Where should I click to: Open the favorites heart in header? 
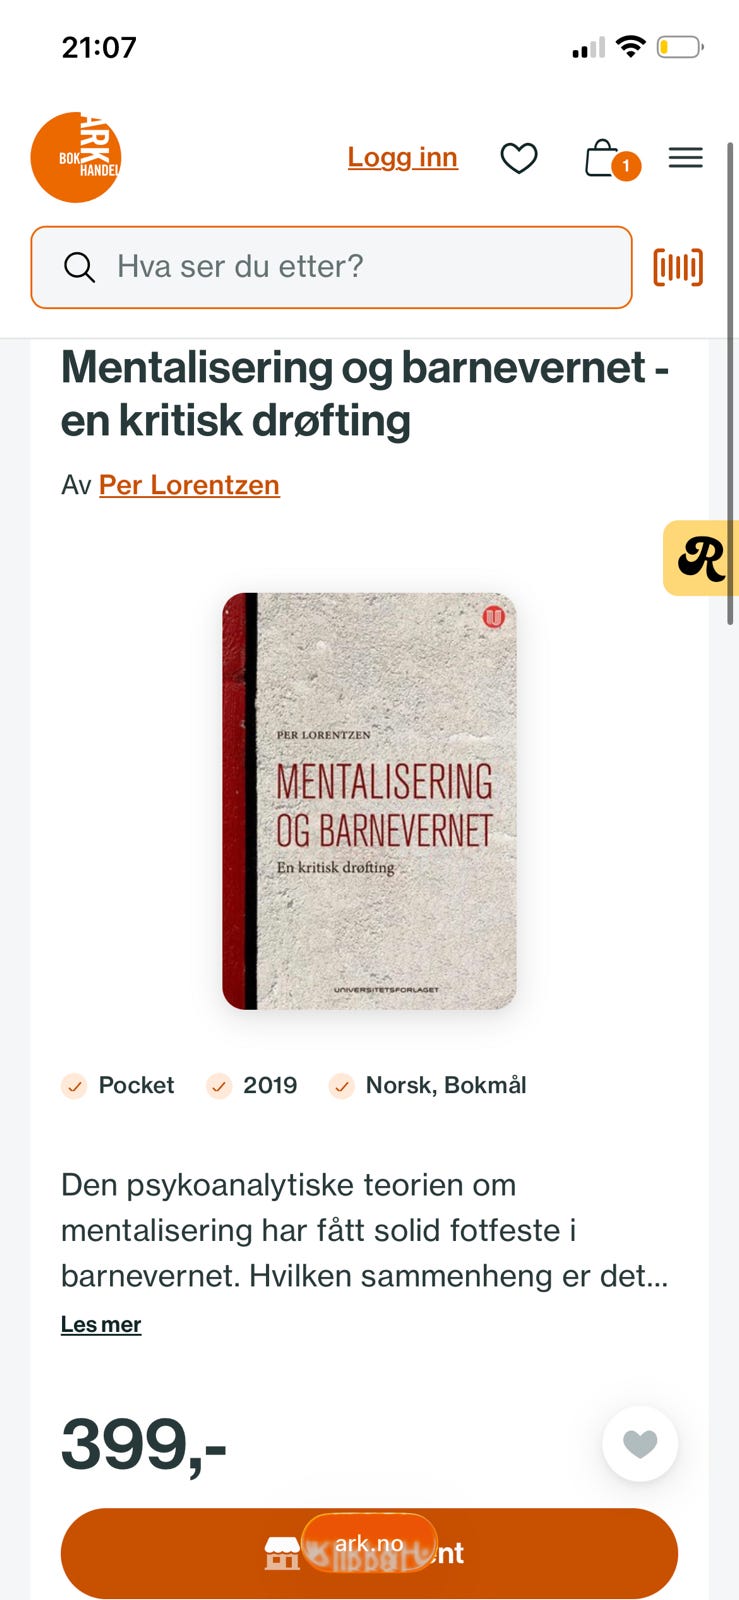coord(519,158)
